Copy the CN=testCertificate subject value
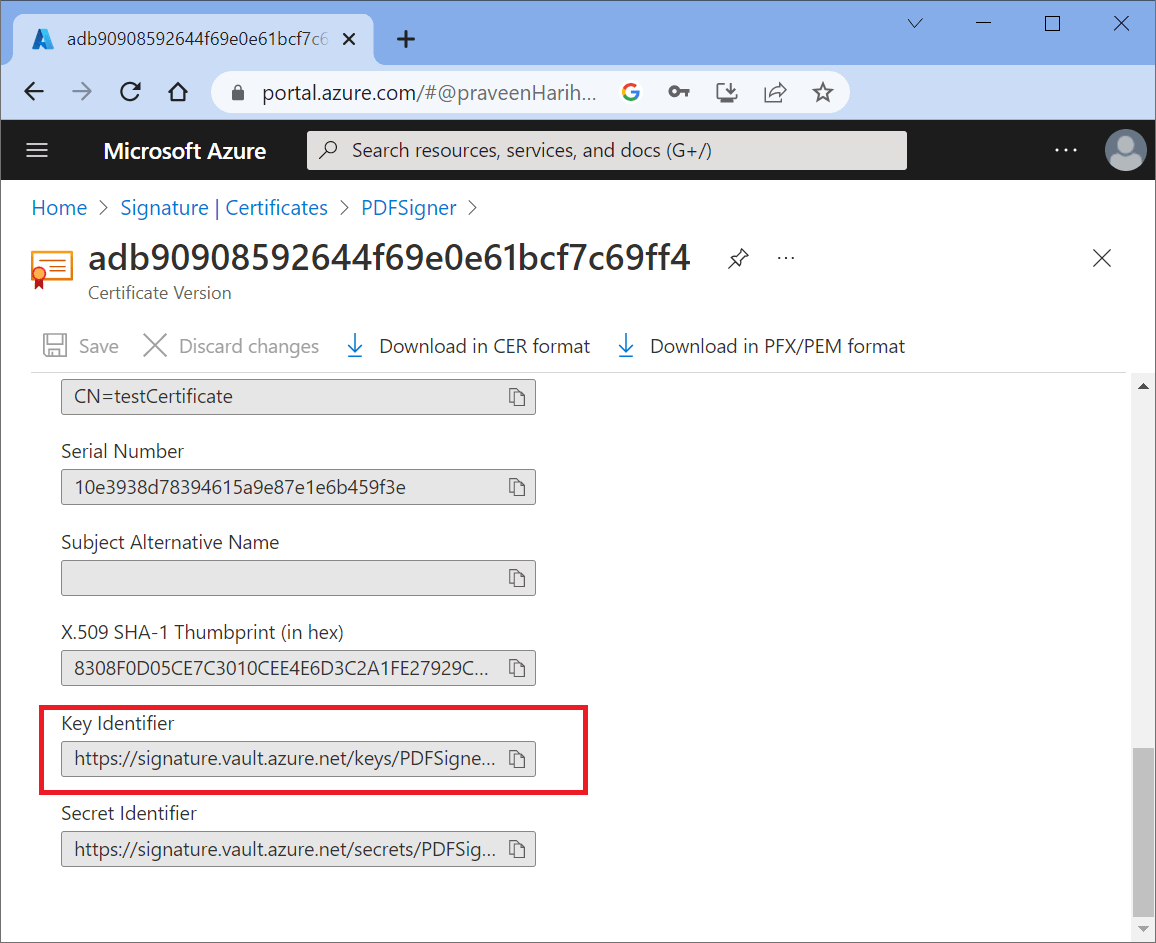 point(517,397)
